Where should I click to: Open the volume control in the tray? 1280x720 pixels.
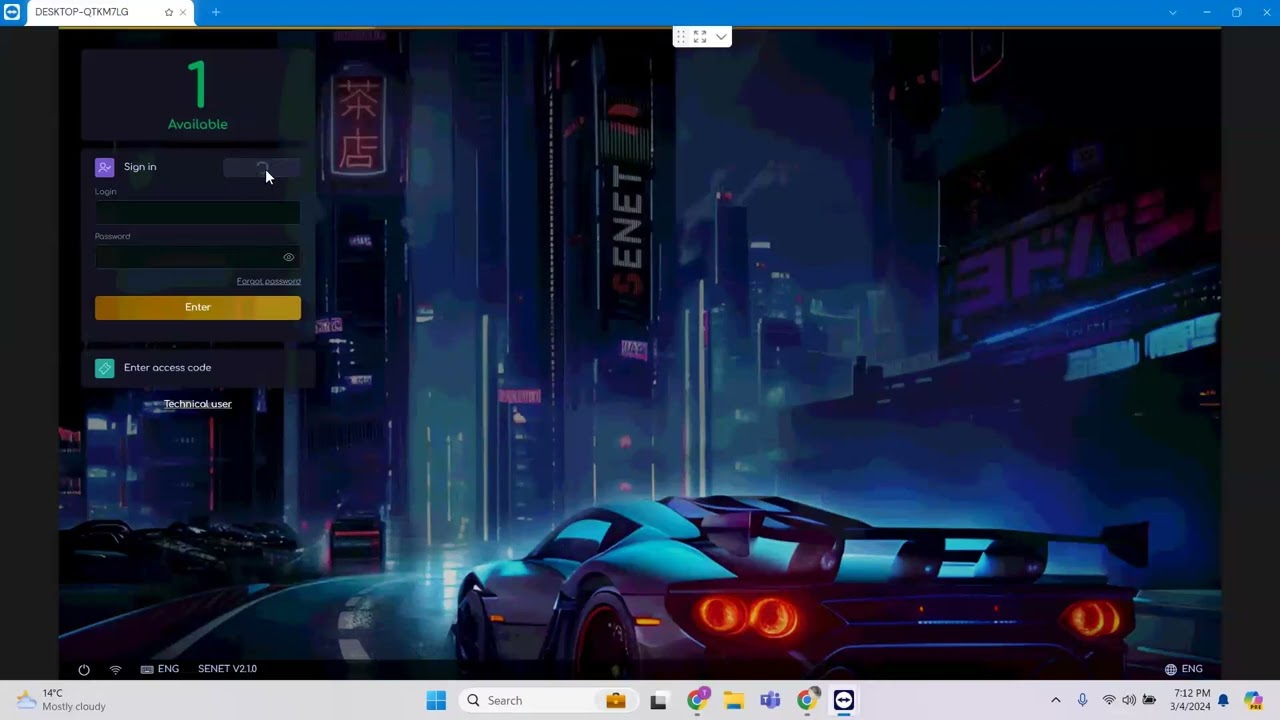tap(1129, 701)
